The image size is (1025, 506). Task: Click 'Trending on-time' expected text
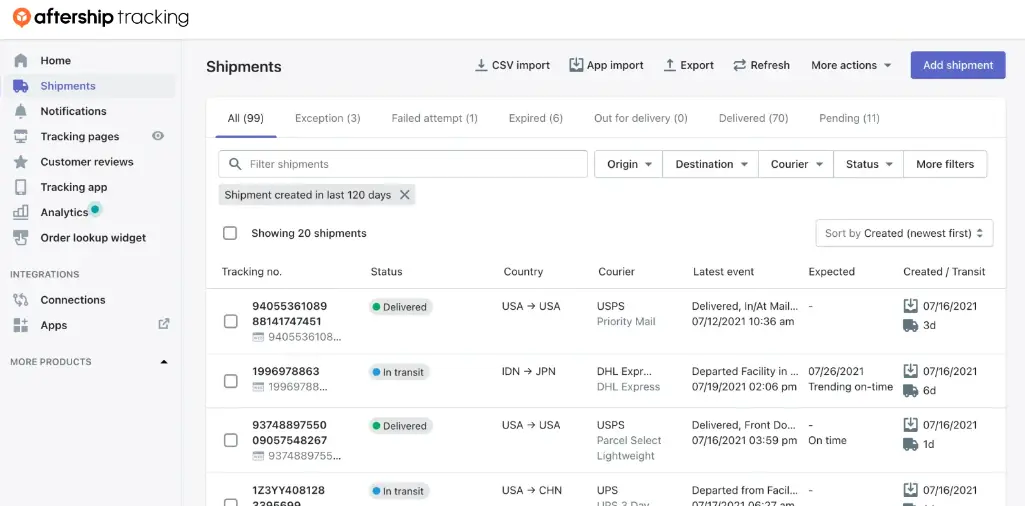click(850, 386)
